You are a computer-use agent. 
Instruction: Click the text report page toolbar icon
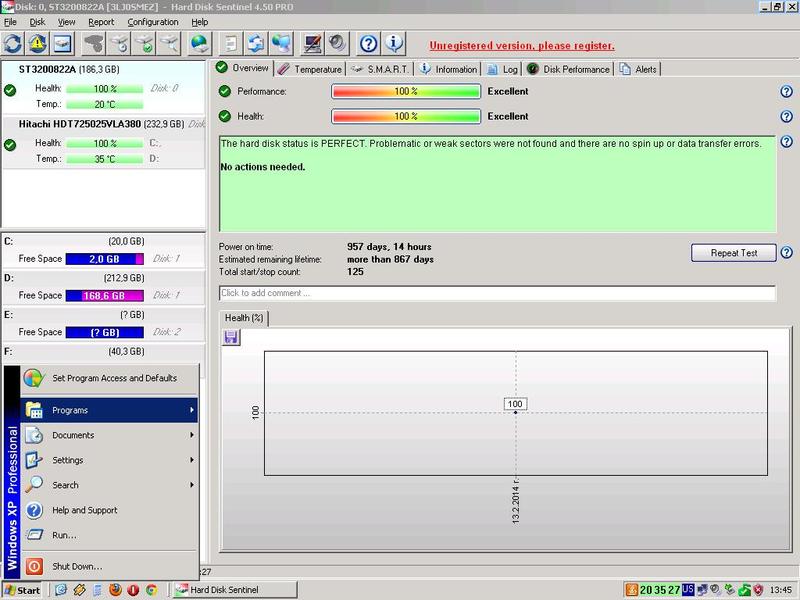click(231, 44)
